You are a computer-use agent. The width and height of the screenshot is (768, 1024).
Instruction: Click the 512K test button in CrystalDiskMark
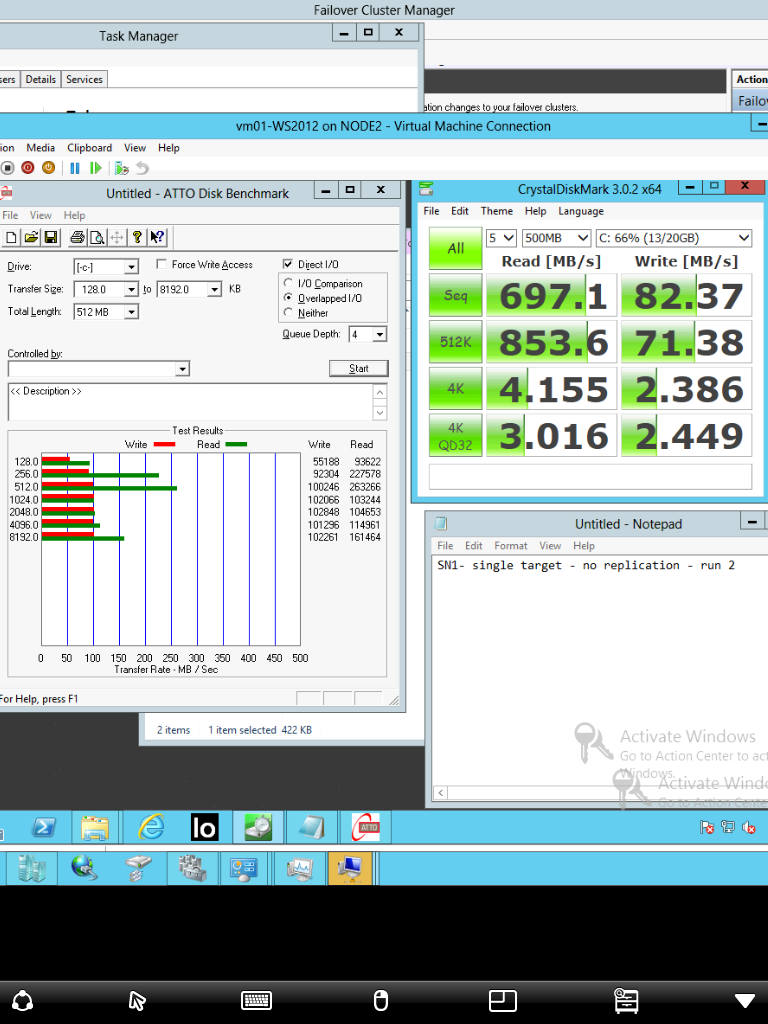point(455,342)
